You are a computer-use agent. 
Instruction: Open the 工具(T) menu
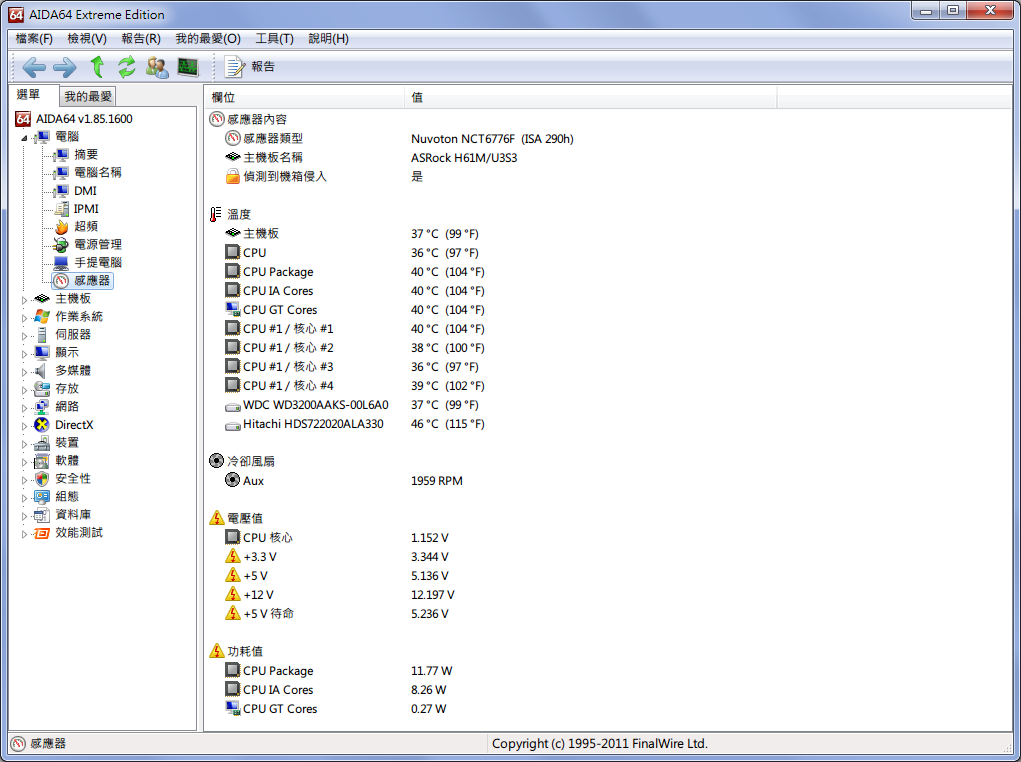click(x=274, y=38)
